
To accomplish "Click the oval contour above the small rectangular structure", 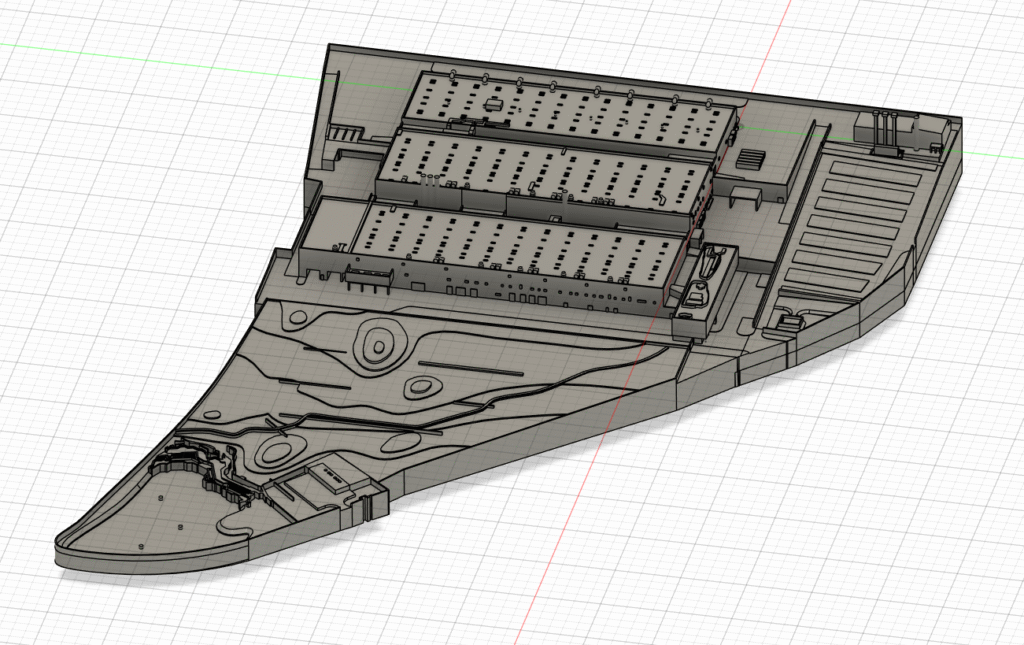I will click(274, 450).
